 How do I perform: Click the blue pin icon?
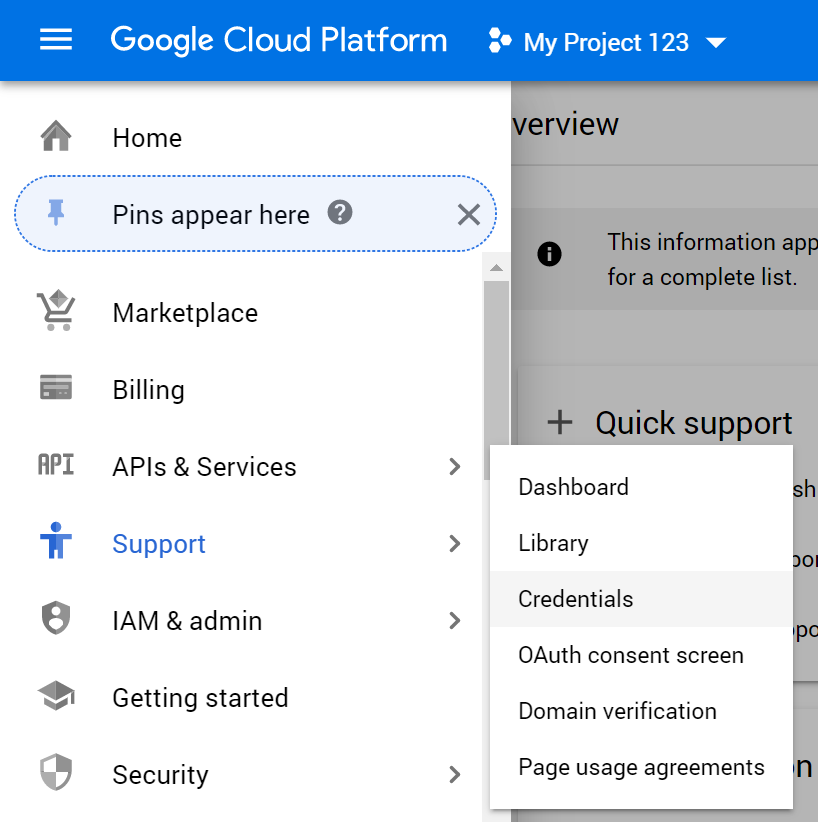[x=56, y=212]
